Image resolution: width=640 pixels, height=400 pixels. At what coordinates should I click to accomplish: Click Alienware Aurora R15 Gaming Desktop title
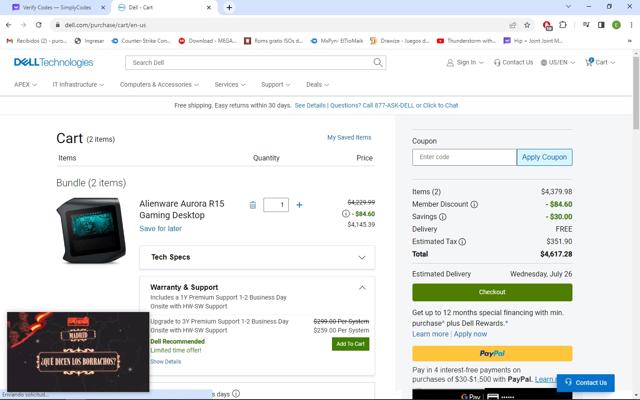point(182,209)
